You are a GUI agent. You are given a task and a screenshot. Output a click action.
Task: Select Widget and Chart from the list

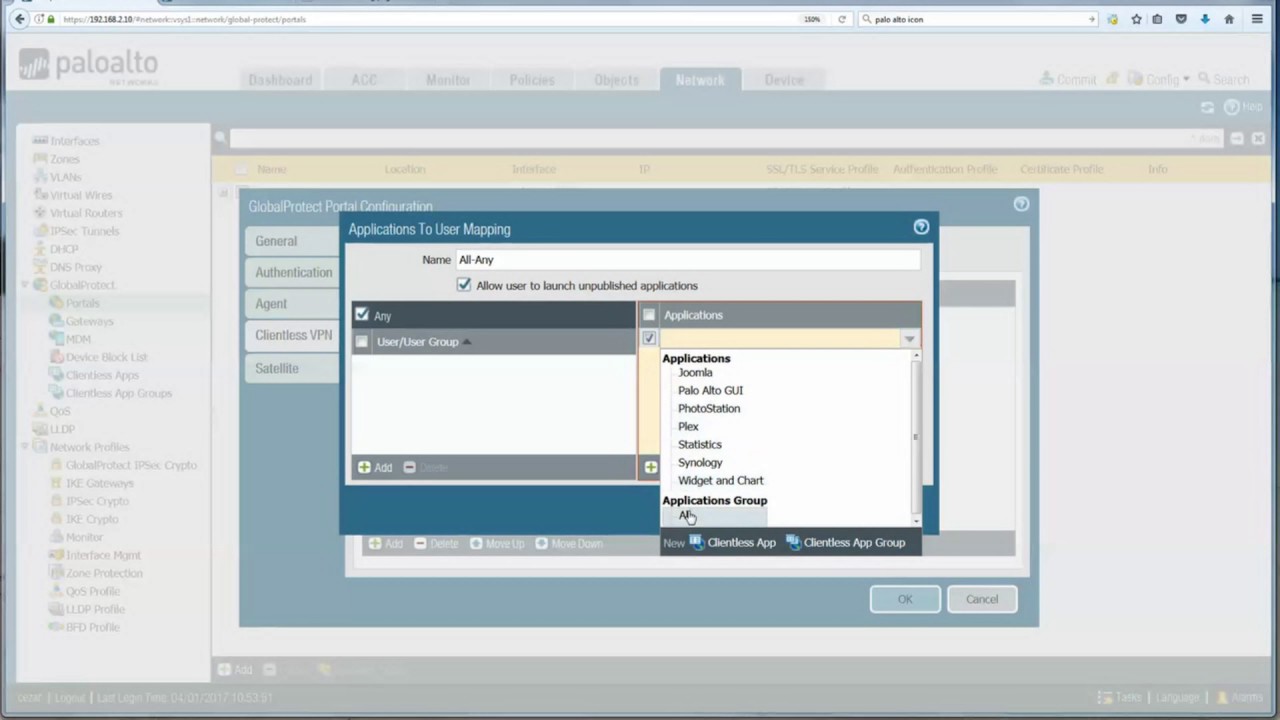coord(720,480)
